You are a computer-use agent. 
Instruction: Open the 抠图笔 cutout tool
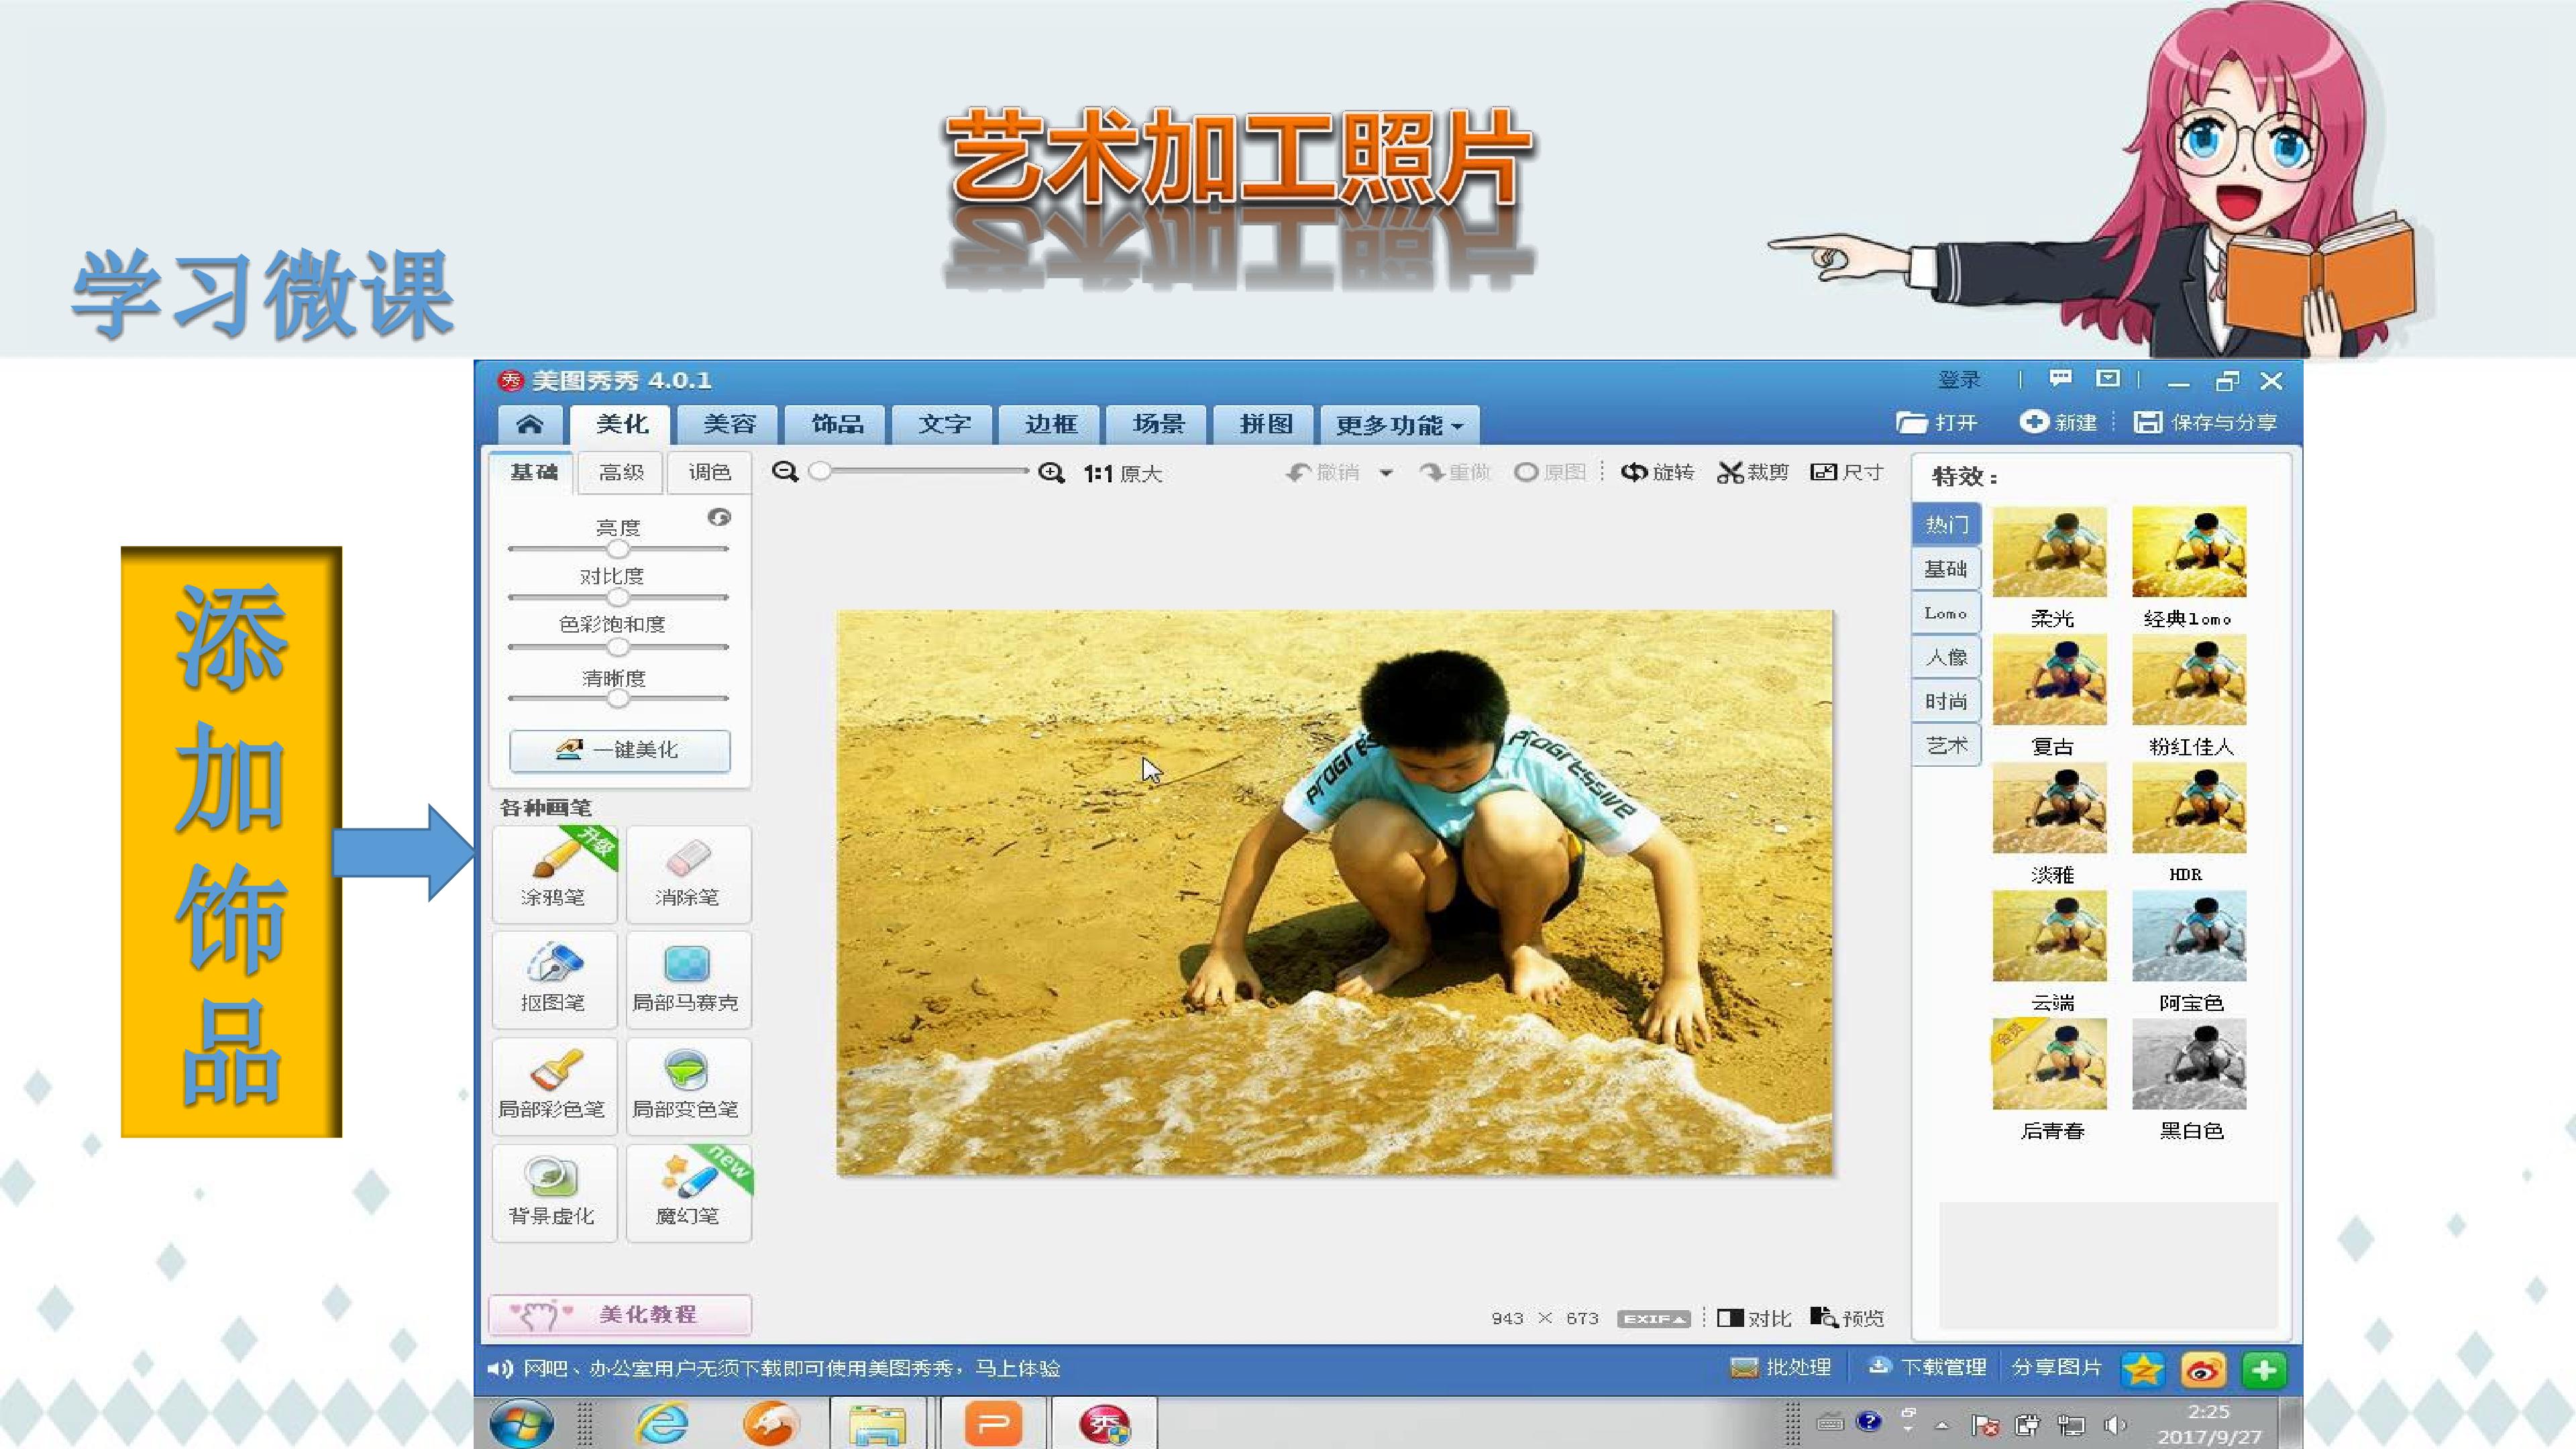[x=554, y=978]
